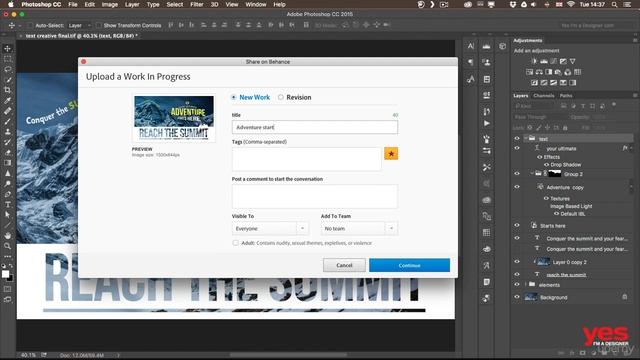Add an Exposure adjustment
This screenshot has width=640, height=360.
pyautogui.click(x=563, y=61)
